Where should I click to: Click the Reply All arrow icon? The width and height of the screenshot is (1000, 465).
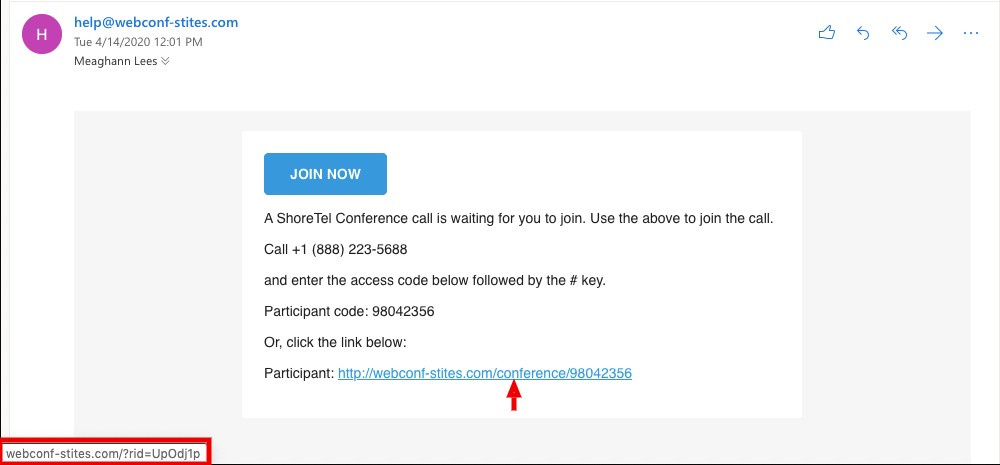pos(899,33)
